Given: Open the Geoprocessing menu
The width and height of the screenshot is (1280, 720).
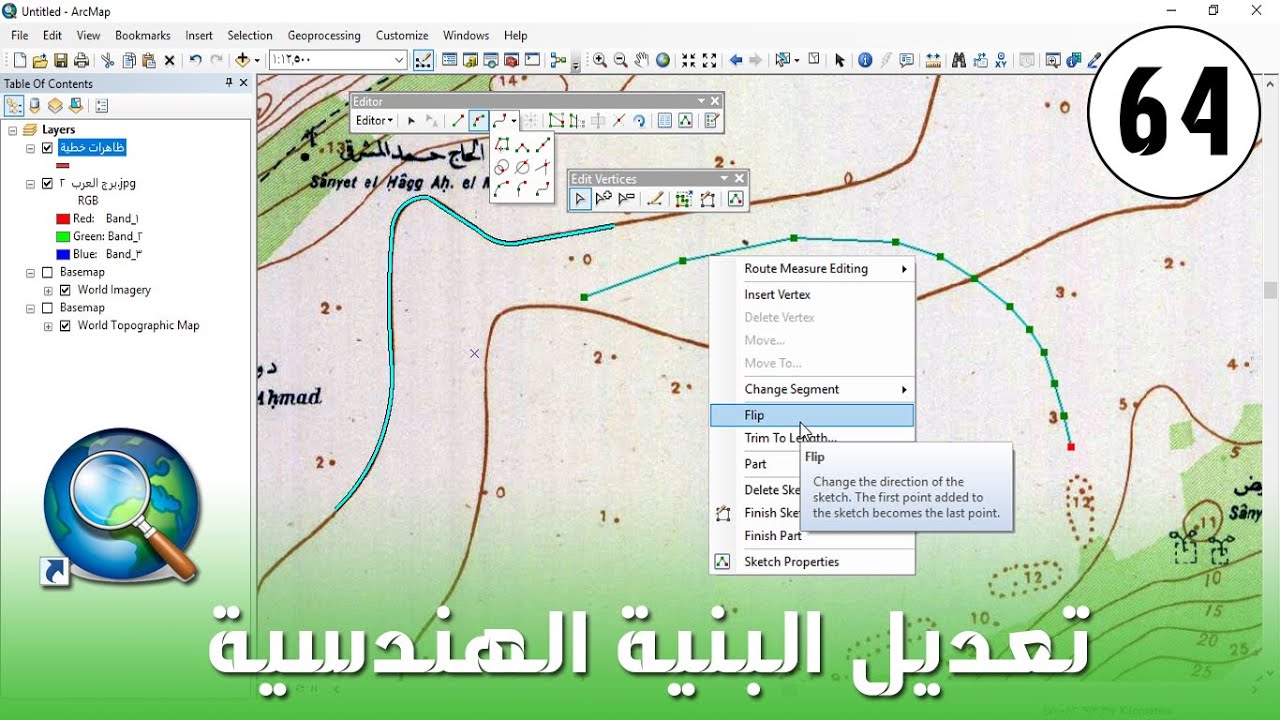Looking at the screenshot, I should [324, 35].
